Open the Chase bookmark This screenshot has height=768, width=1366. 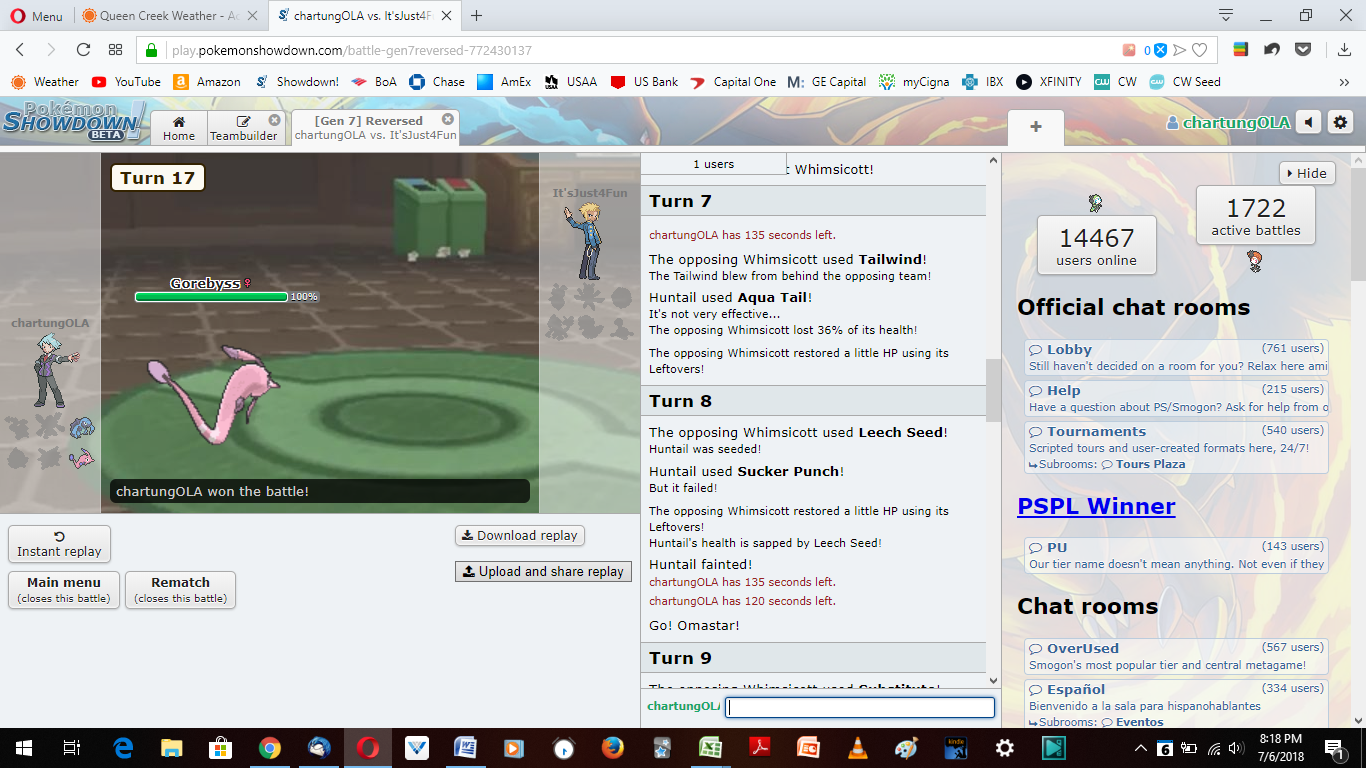coord(438,82)
